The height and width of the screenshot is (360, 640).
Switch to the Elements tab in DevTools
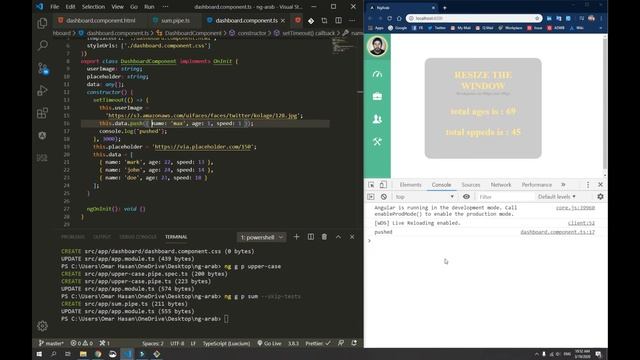click(410, 185)
